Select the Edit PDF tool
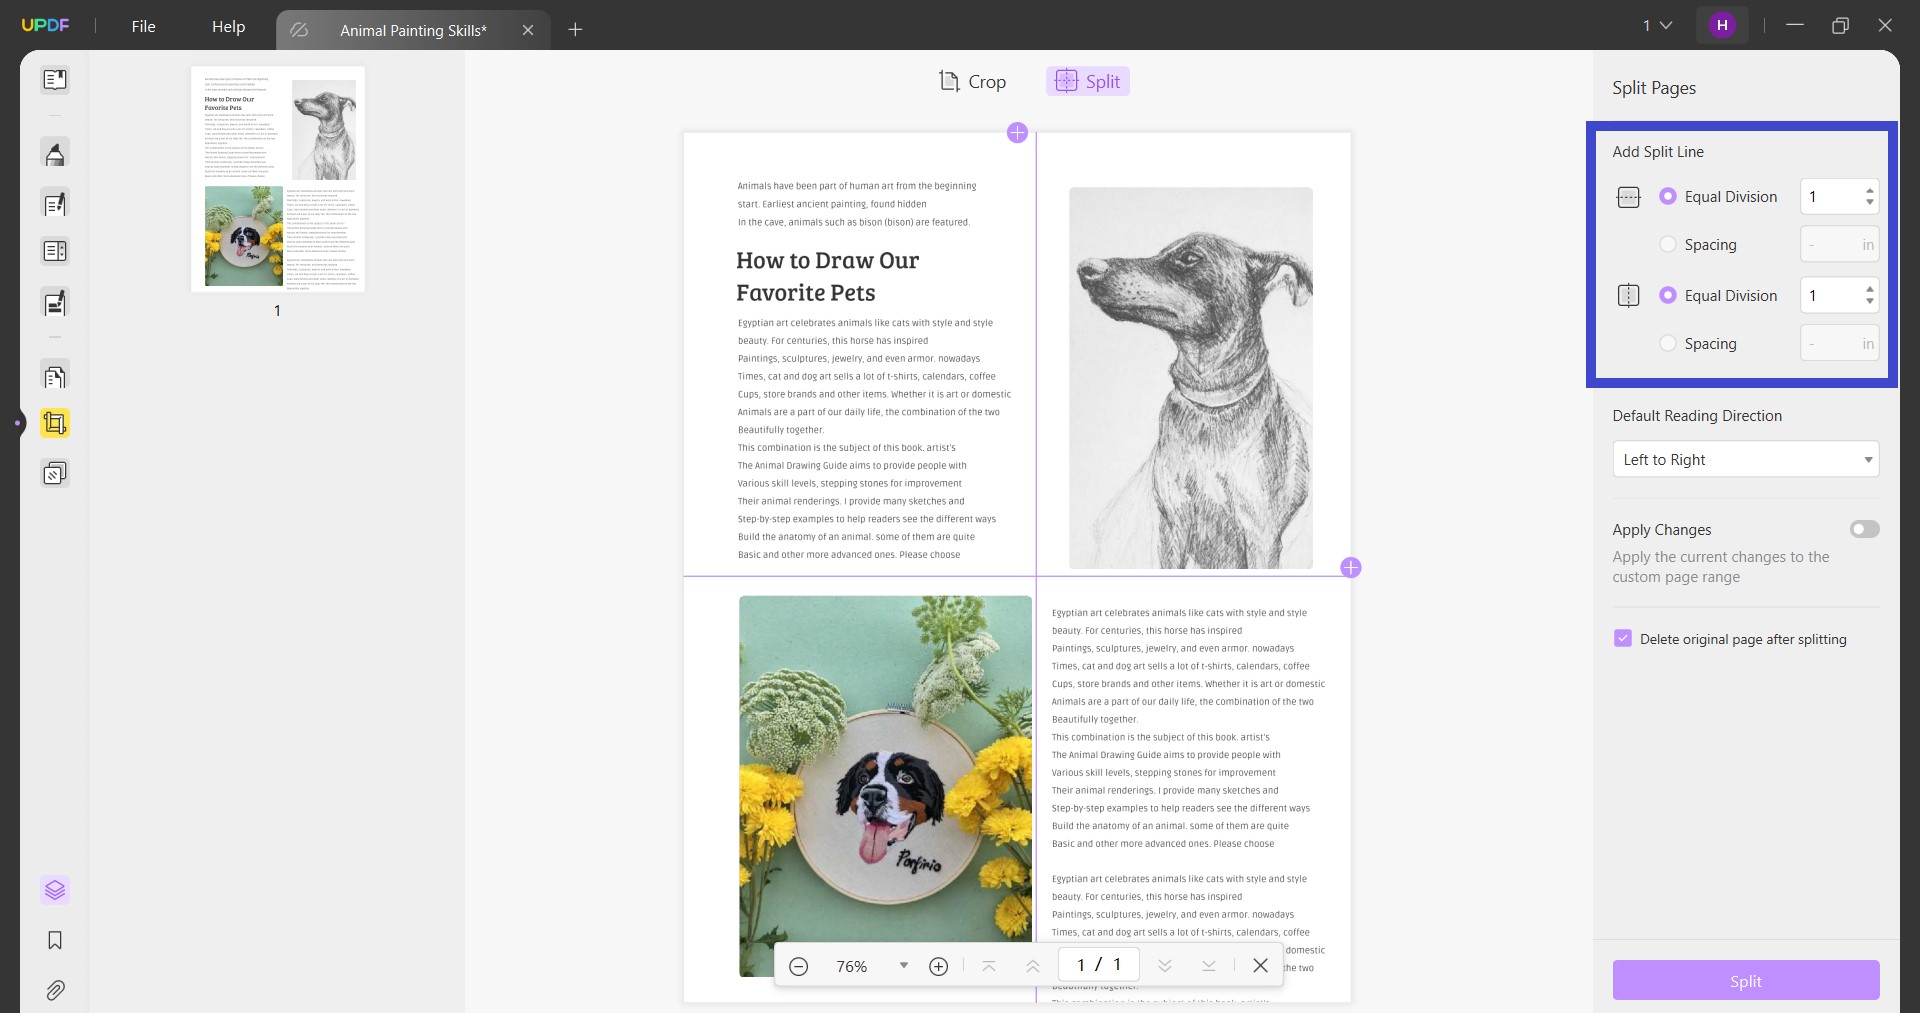Screen dimensions: 1920x1013 [x=55, y=203]
